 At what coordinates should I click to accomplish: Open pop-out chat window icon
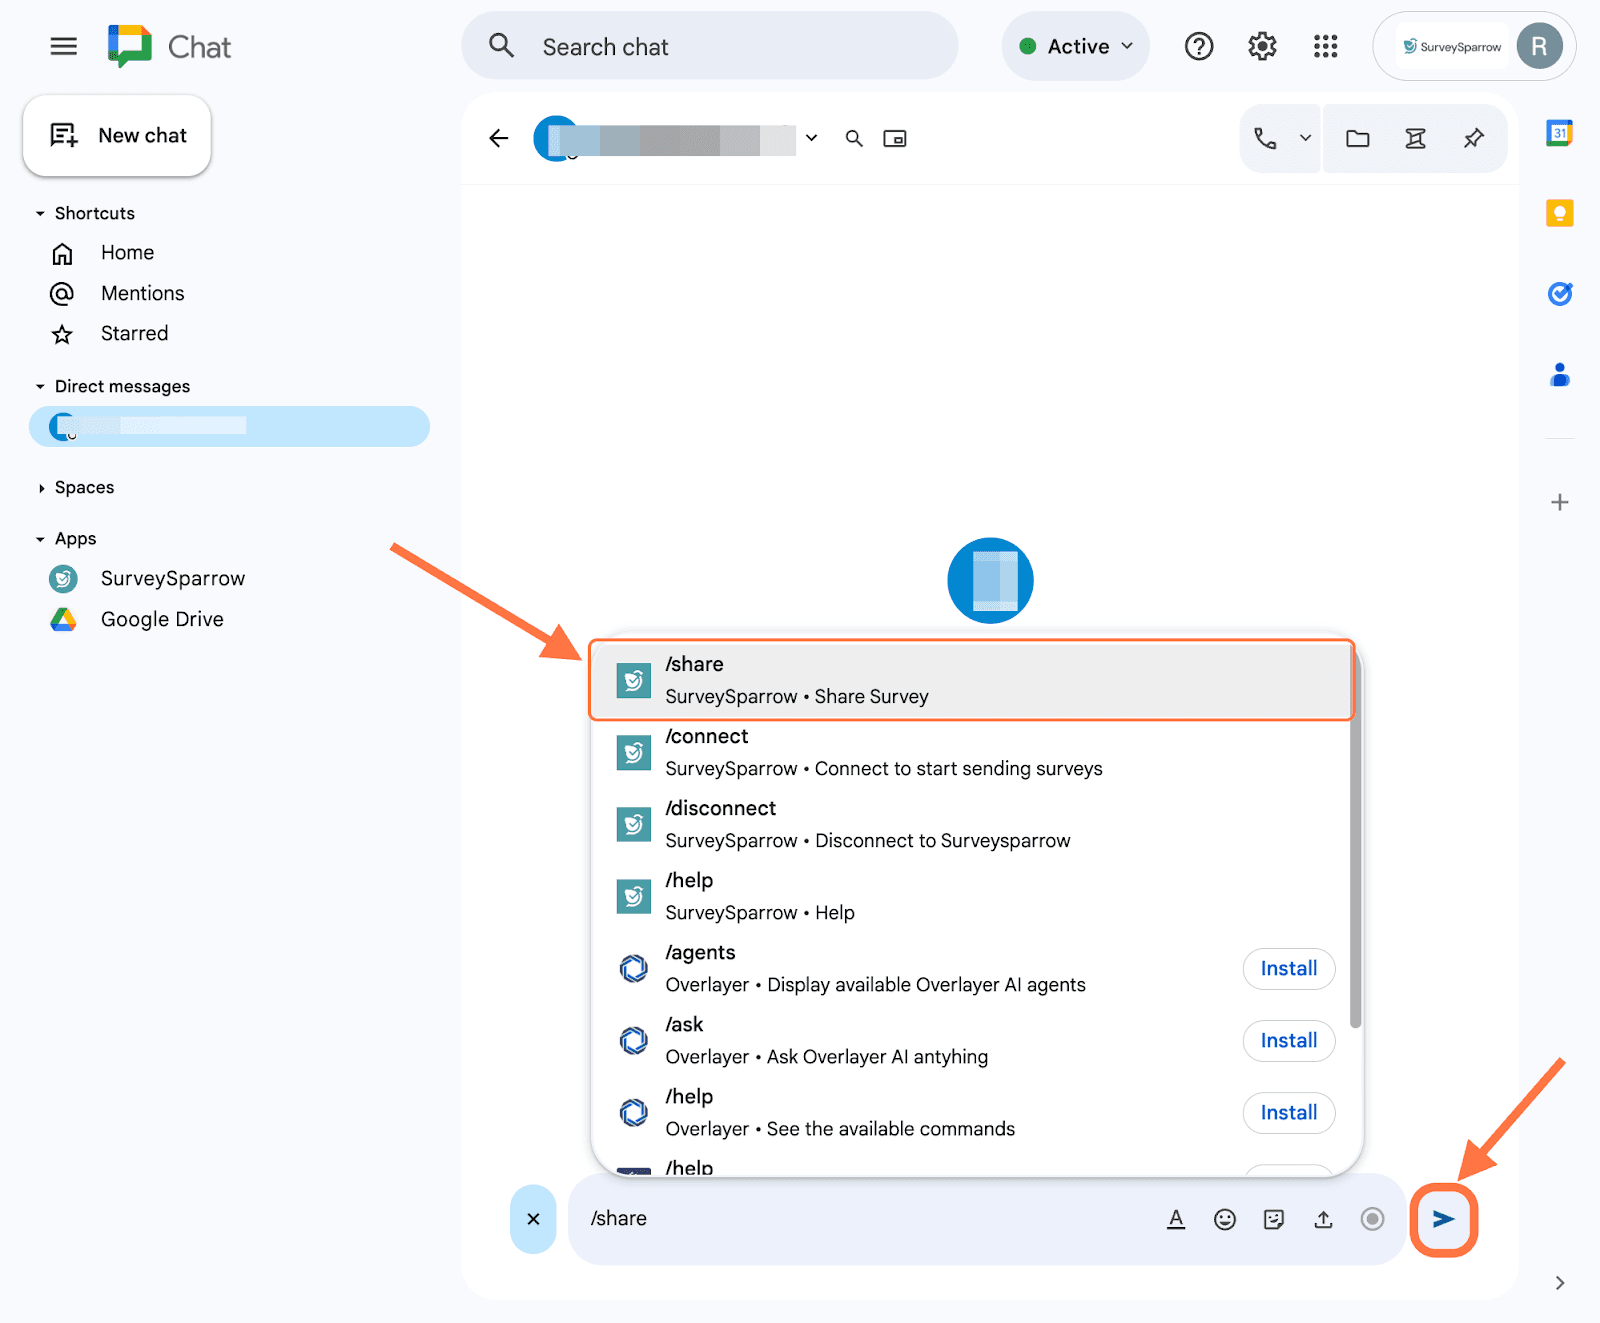pyautogui.click(x=895, y=139)
